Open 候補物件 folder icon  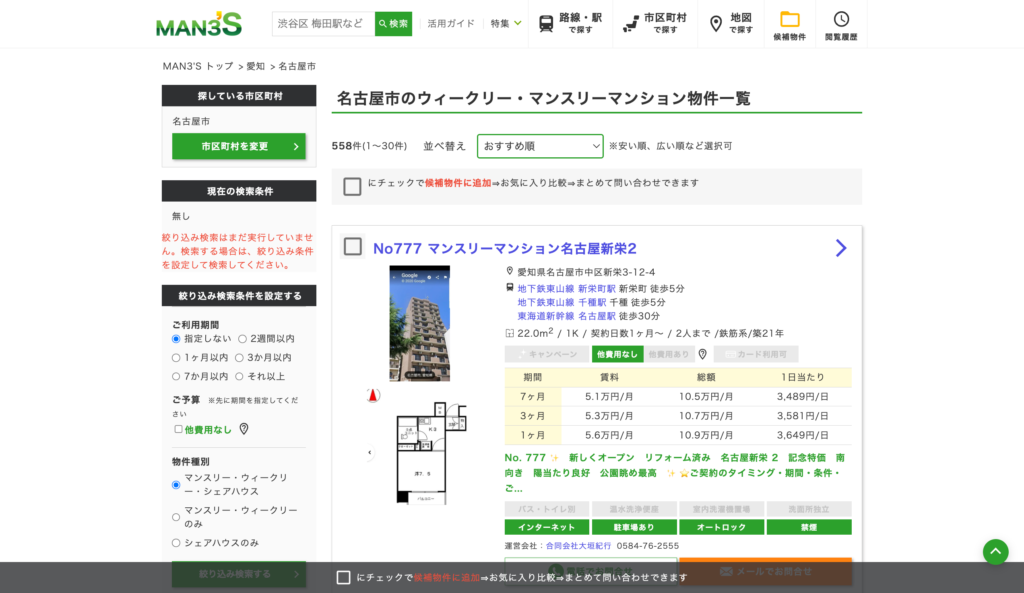click(788, 20)
